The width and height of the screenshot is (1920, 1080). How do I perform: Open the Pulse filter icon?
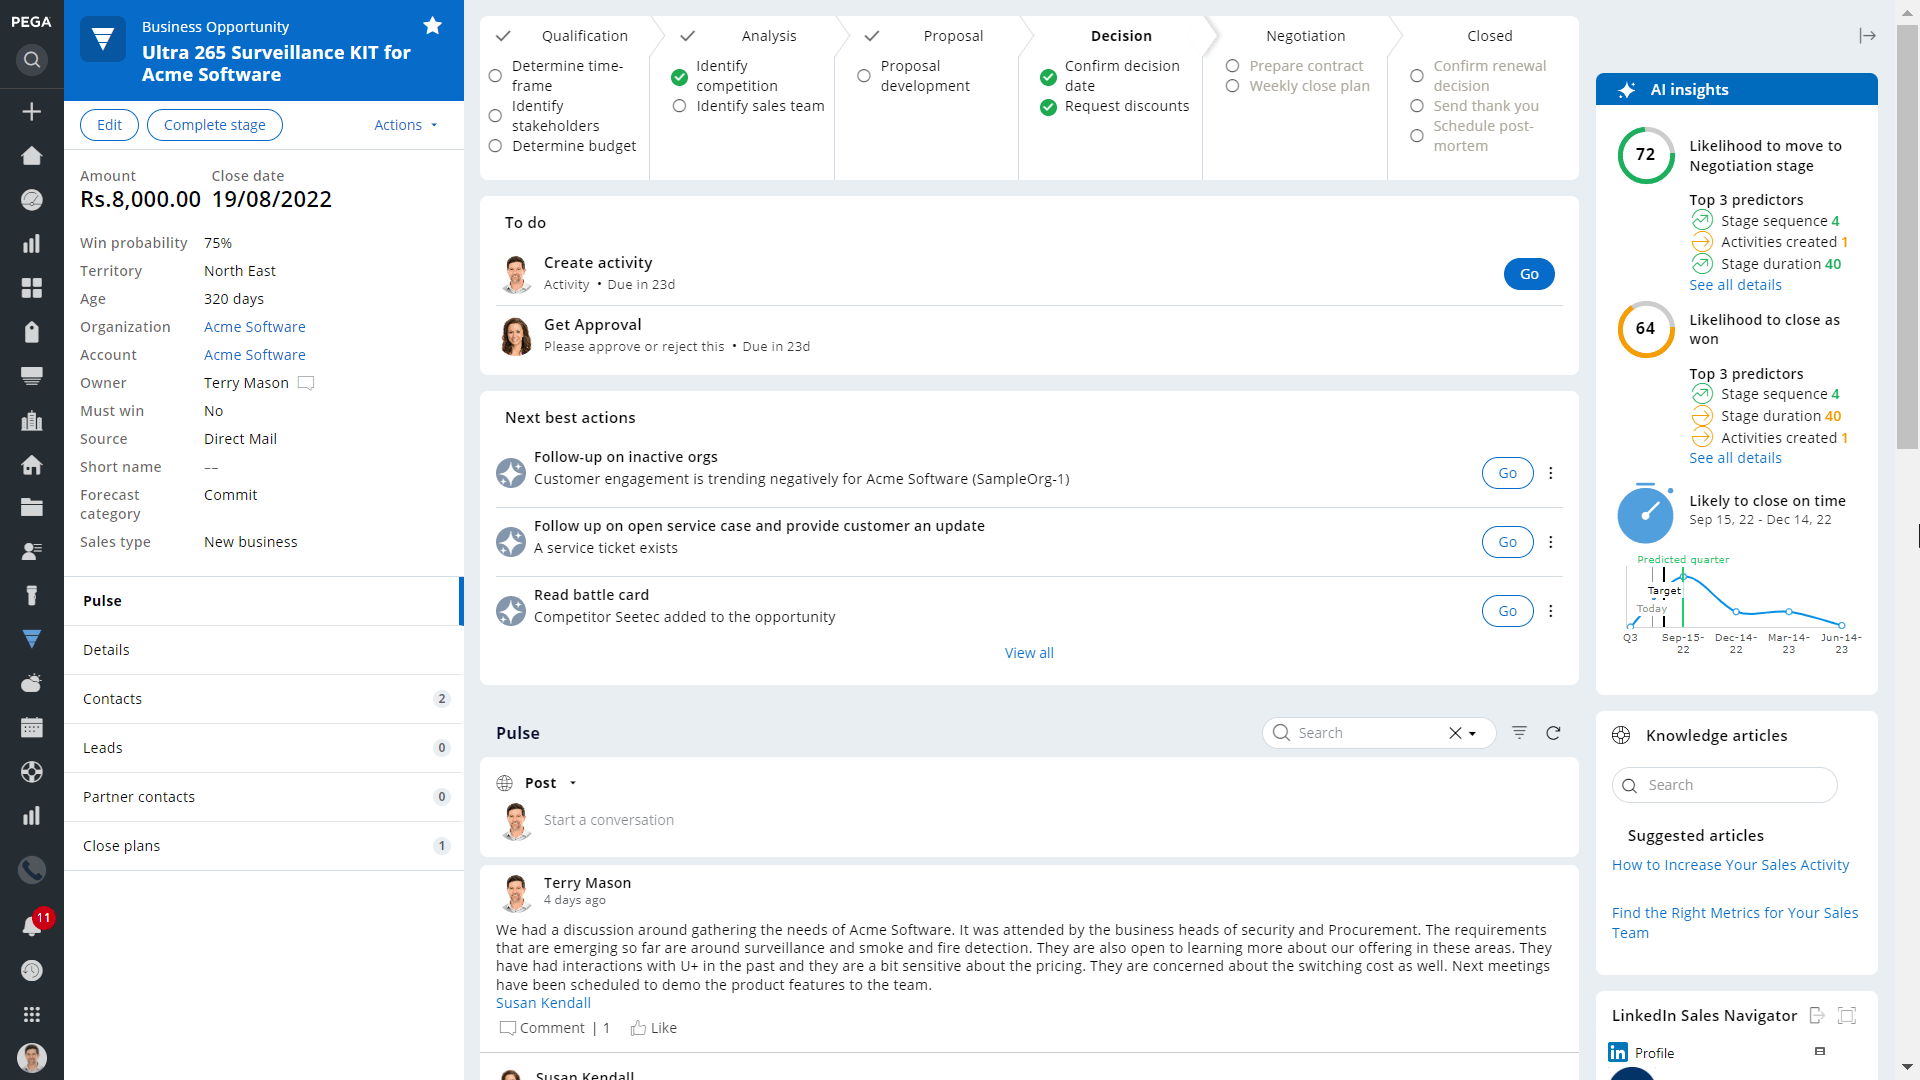[x=1520, y=733]
